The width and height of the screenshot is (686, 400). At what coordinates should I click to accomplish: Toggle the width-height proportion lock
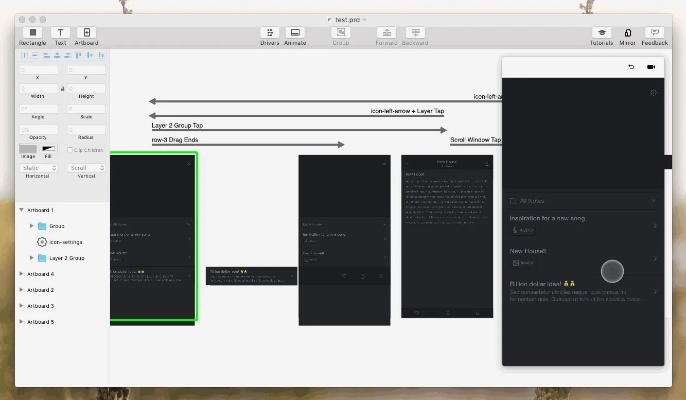pyautogui.click(x=62, y=88)
